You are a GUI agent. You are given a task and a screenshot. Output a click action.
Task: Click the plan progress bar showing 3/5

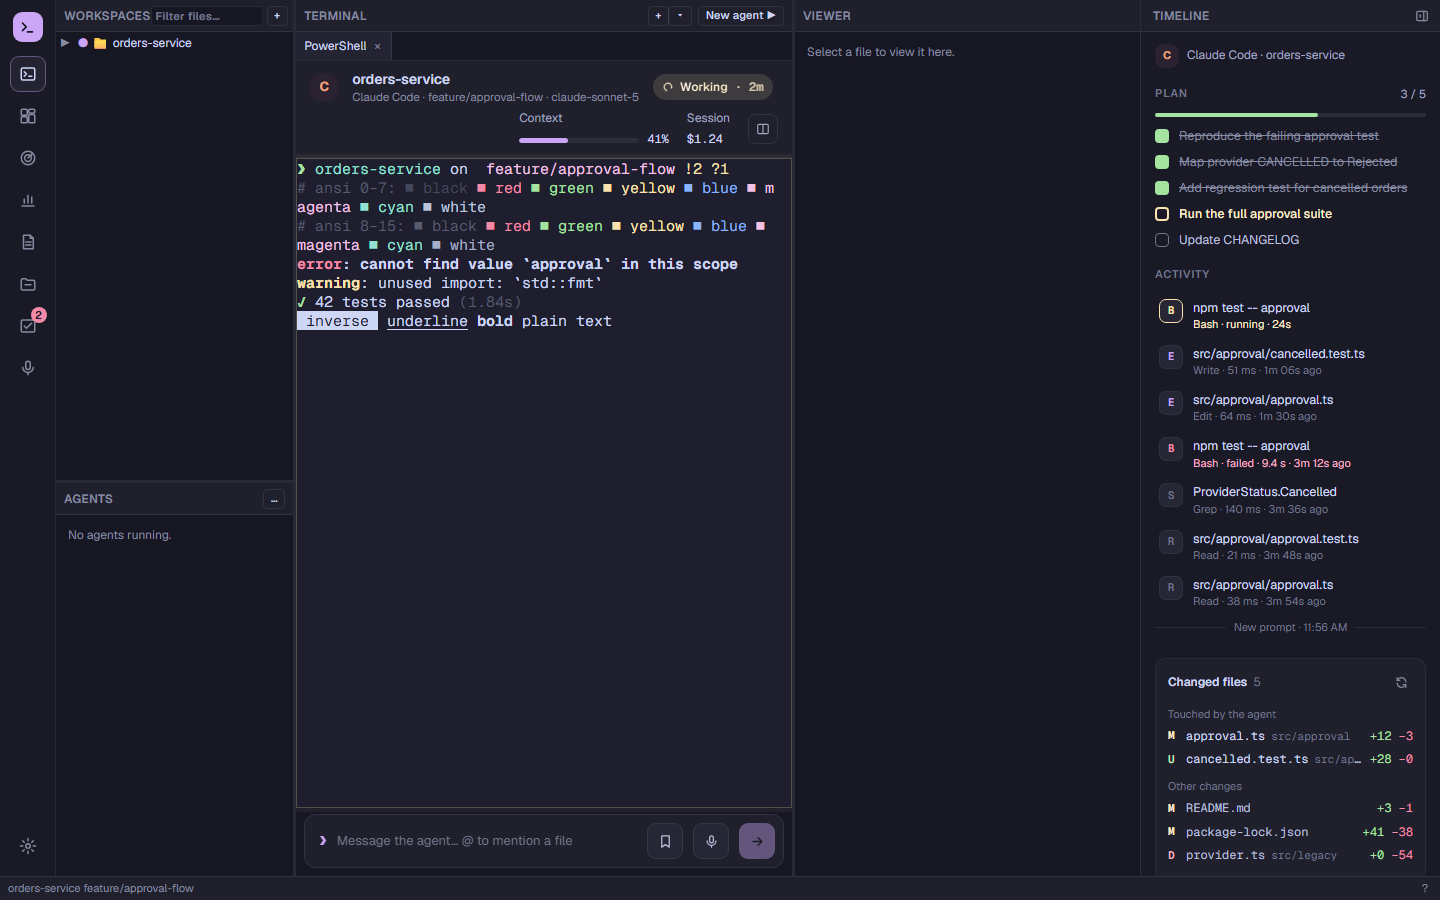pyautogui.click(x=1290, y=115)
